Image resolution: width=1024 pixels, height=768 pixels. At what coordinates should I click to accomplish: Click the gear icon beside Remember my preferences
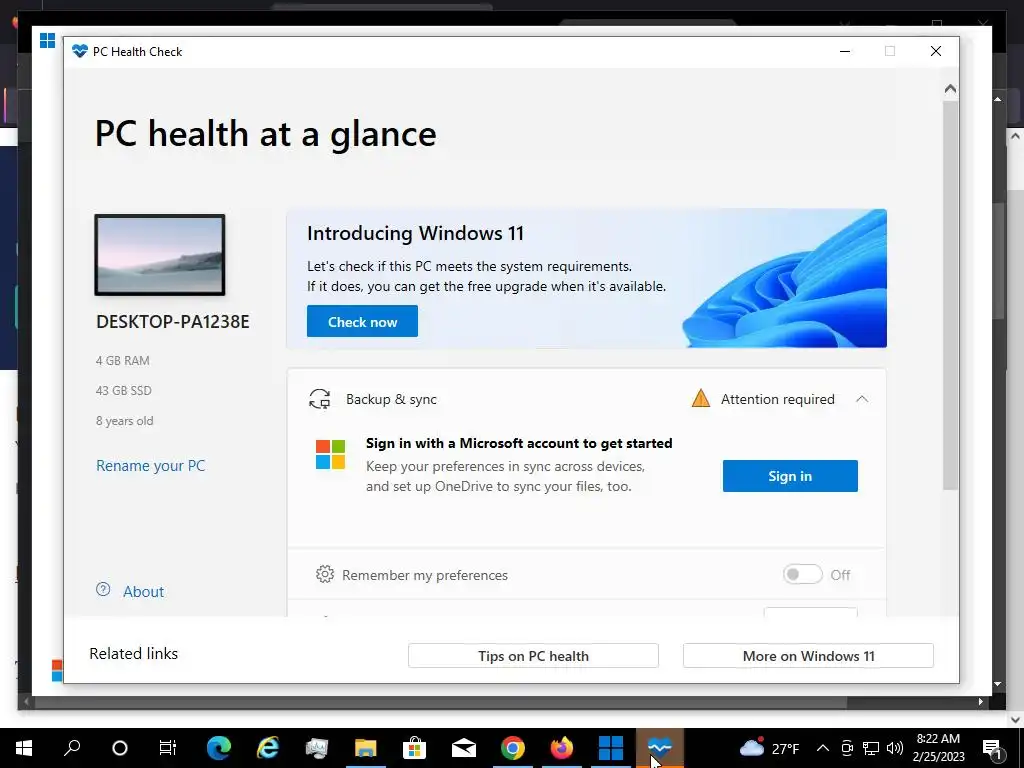click(325, 574)
